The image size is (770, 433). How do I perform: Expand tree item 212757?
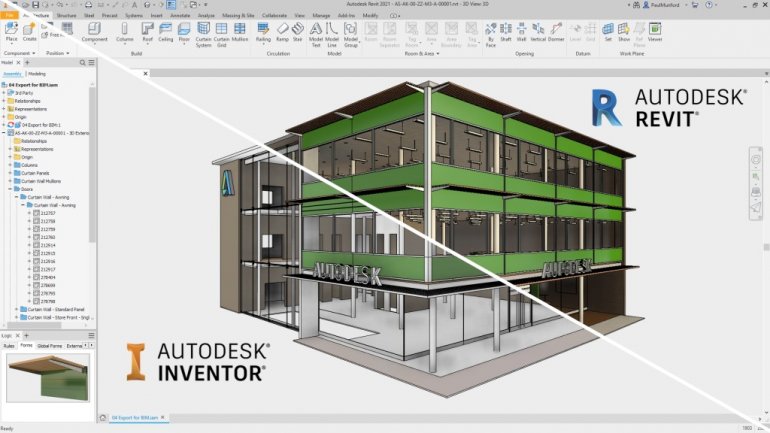(x=29, y=213)
